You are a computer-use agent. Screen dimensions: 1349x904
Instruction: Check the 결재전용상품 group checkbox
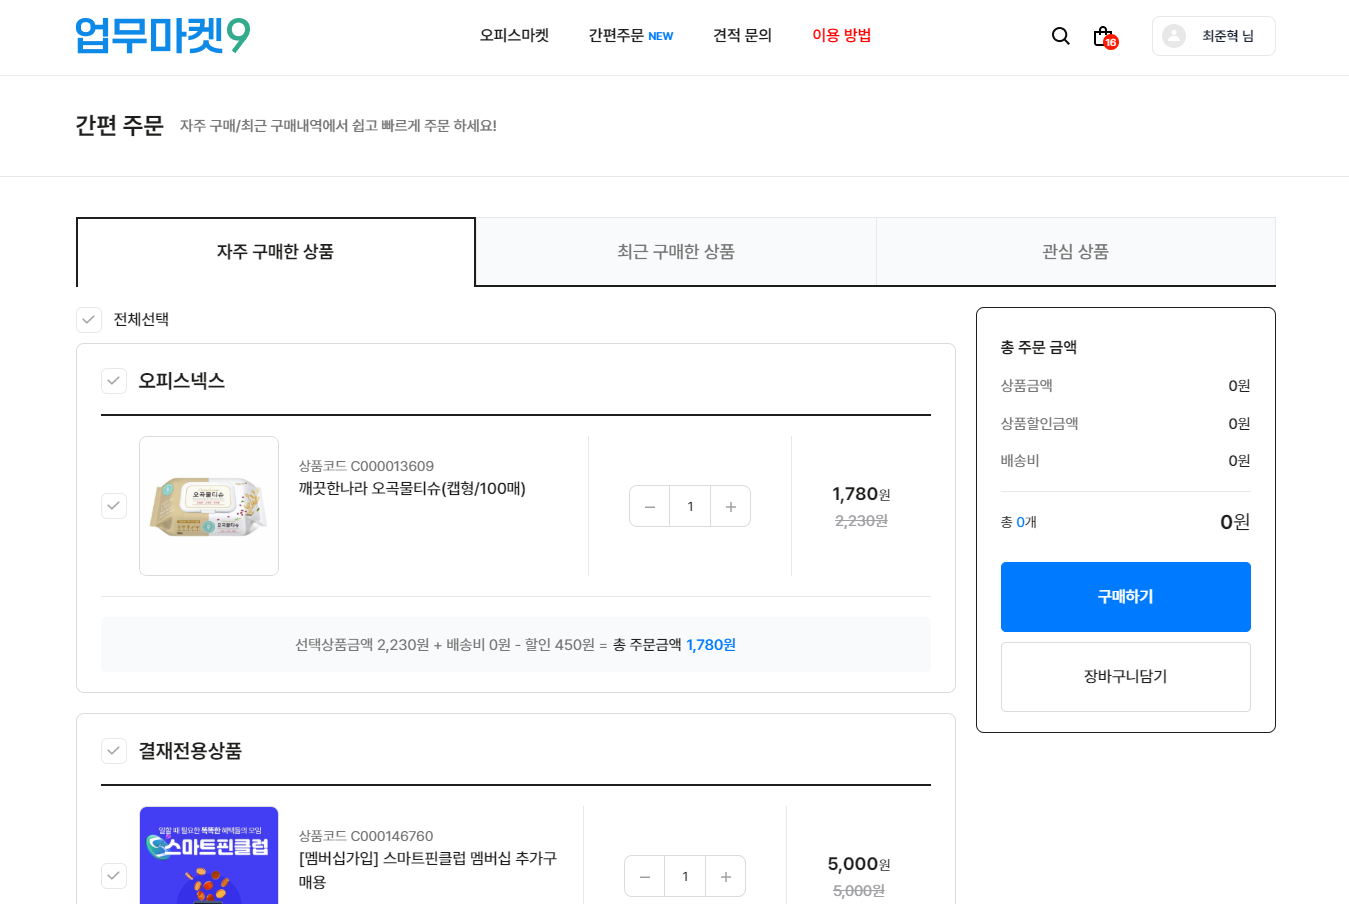(x=114, y=751)
